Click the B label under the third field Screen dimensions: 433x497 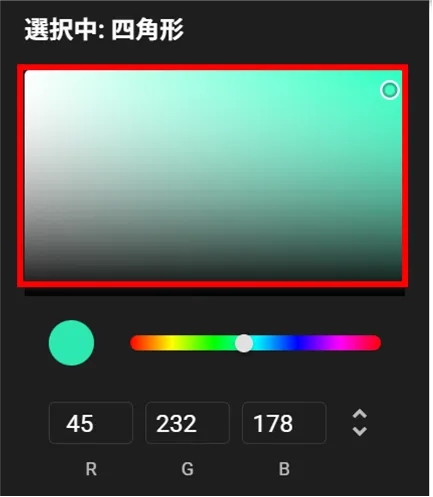click(x=284, y=469)
